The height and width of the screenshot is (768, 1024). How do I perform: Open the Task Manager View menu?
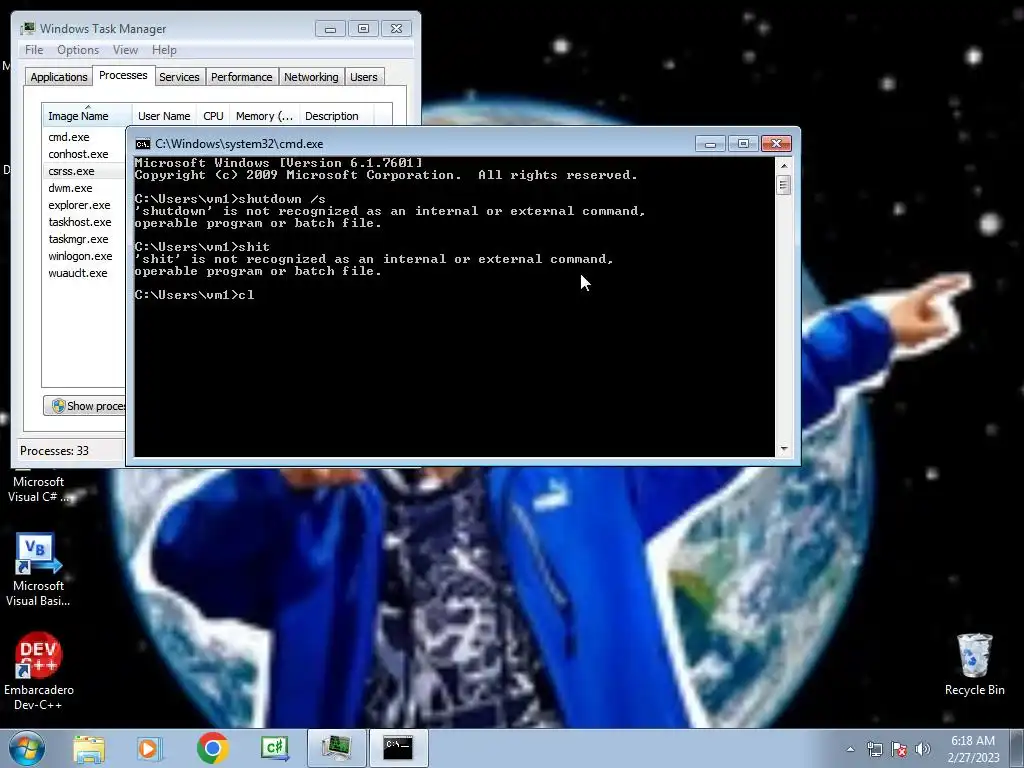(125, 50)
